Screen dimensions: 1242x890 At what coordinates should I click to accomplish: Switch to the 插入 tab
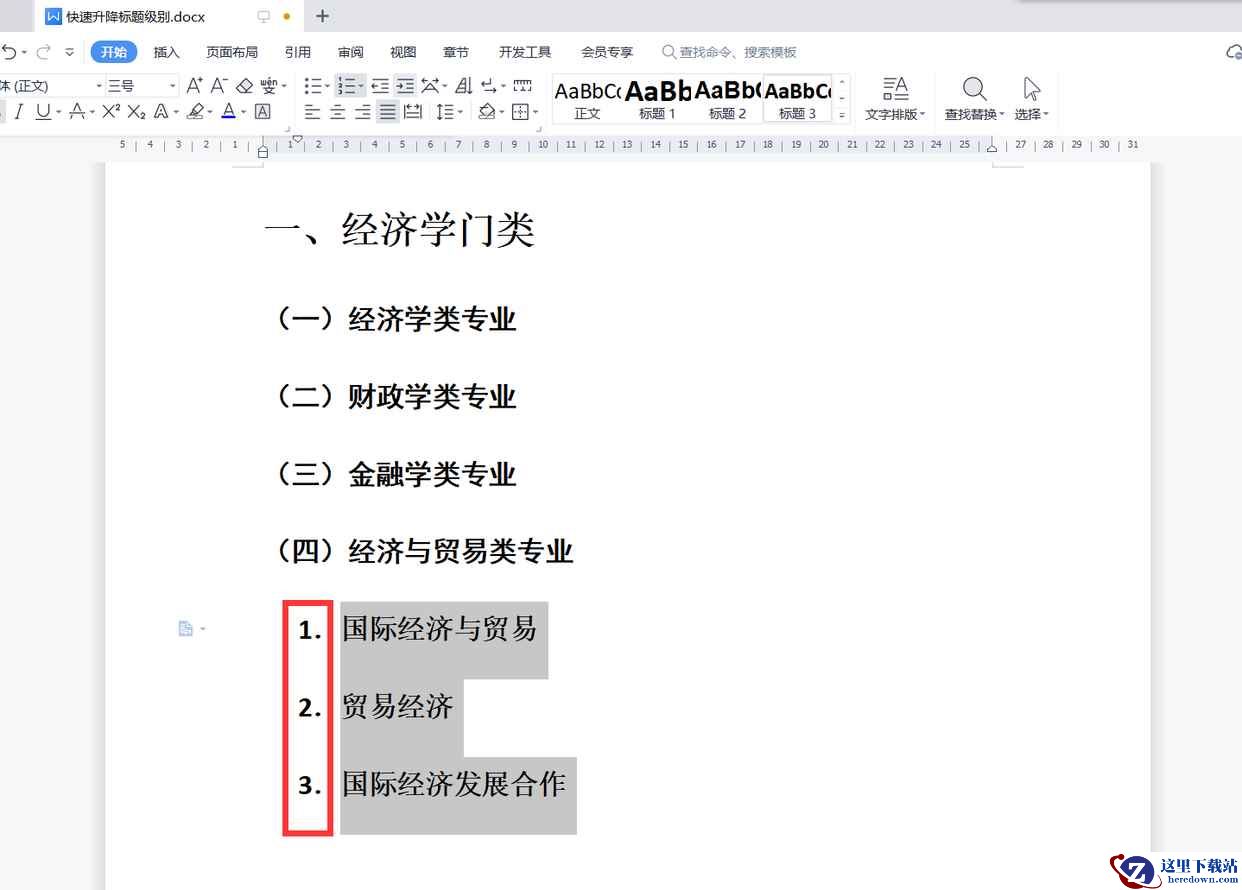click(x=166, y=52)
